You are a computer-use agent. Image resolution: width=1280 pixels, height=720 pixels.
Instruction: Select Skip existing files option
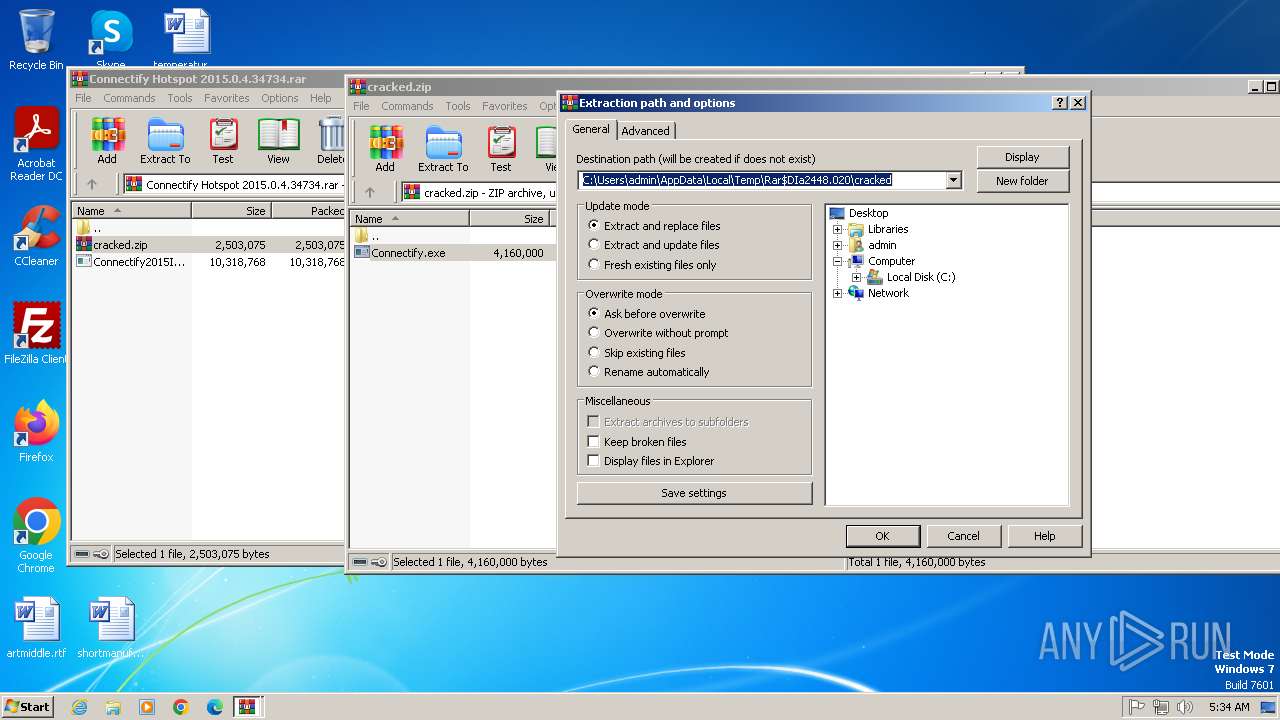(636, 353)
